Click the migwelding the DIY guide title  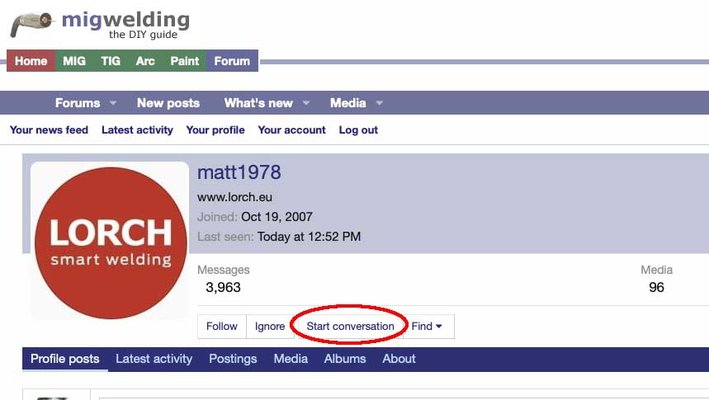point(126,25)
